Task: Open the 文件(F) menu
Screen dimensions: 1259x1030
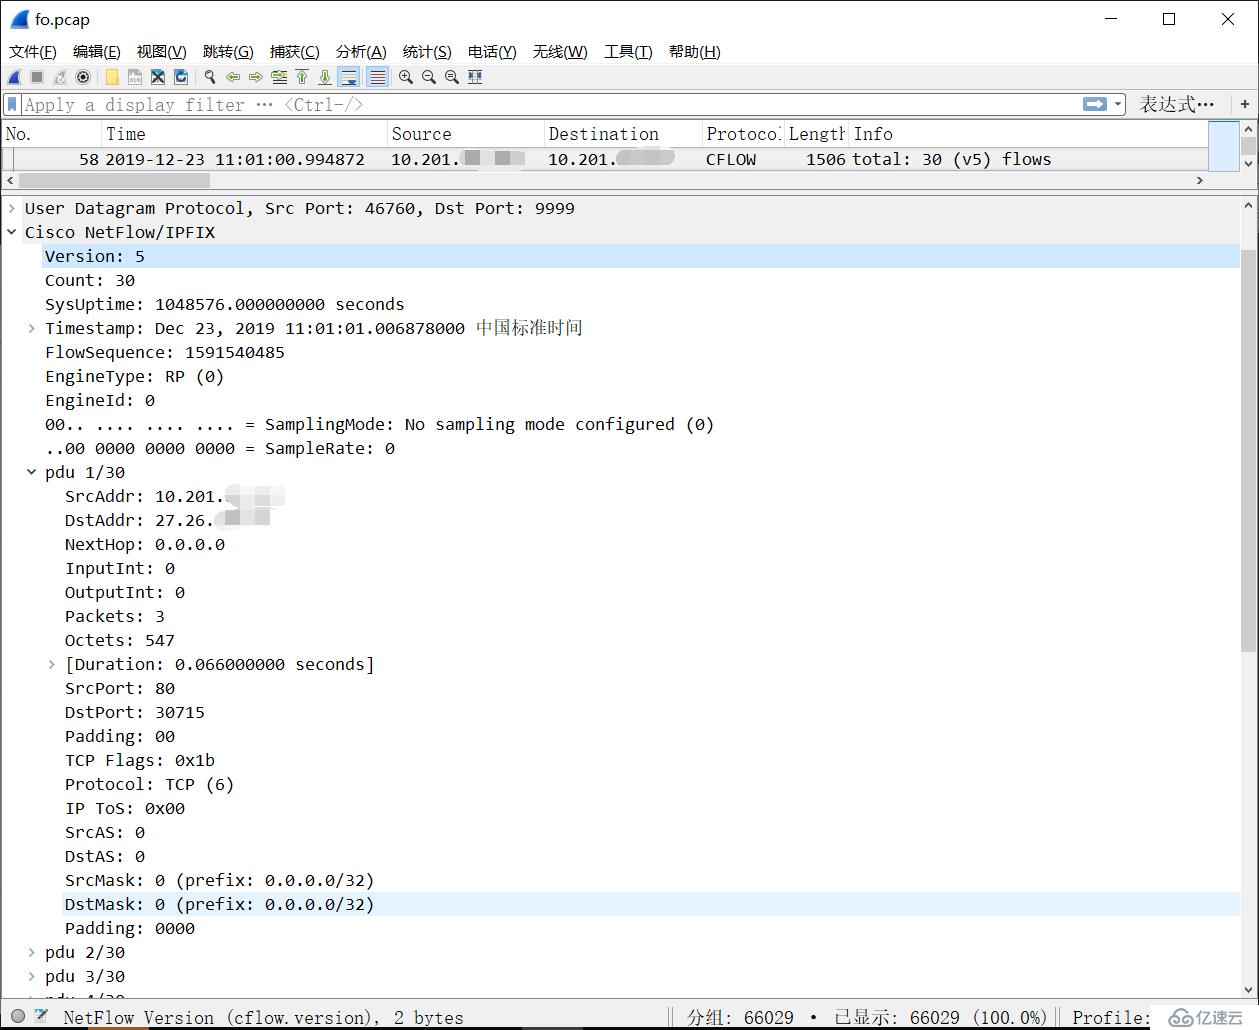Action: [32, 52]
